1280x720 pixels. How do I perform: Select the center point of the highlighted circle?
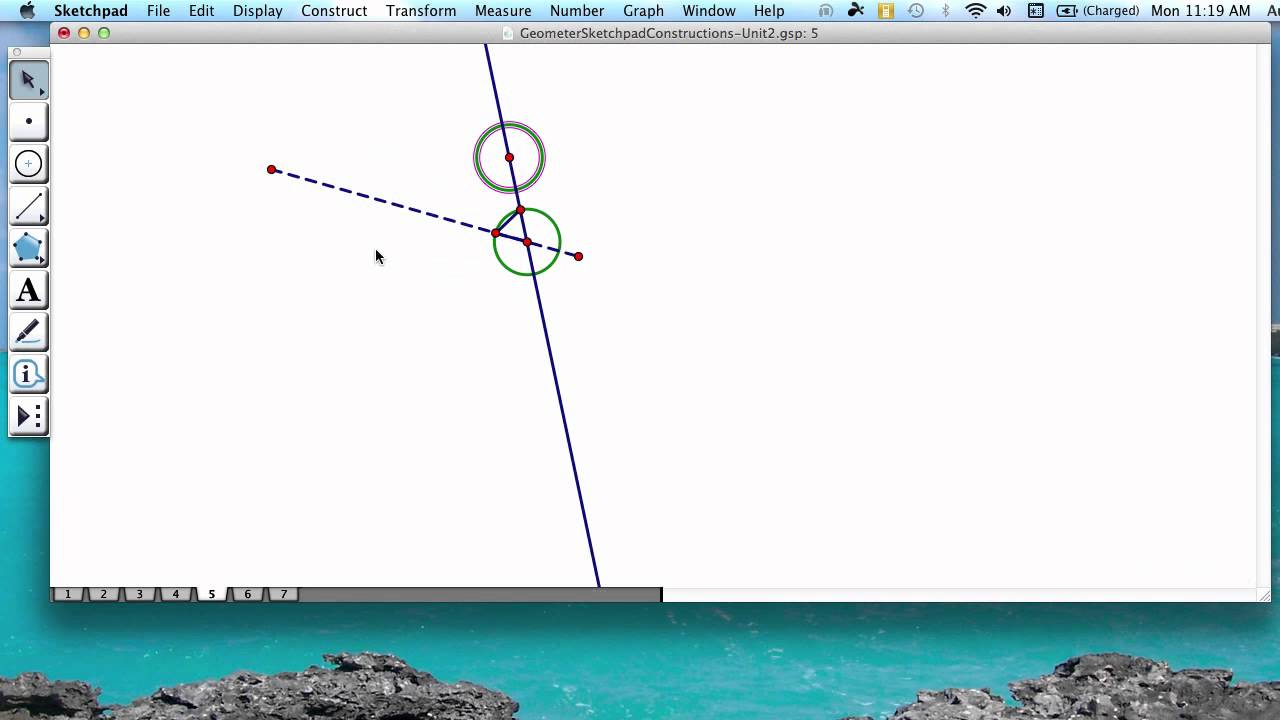[x=510, y=158]
